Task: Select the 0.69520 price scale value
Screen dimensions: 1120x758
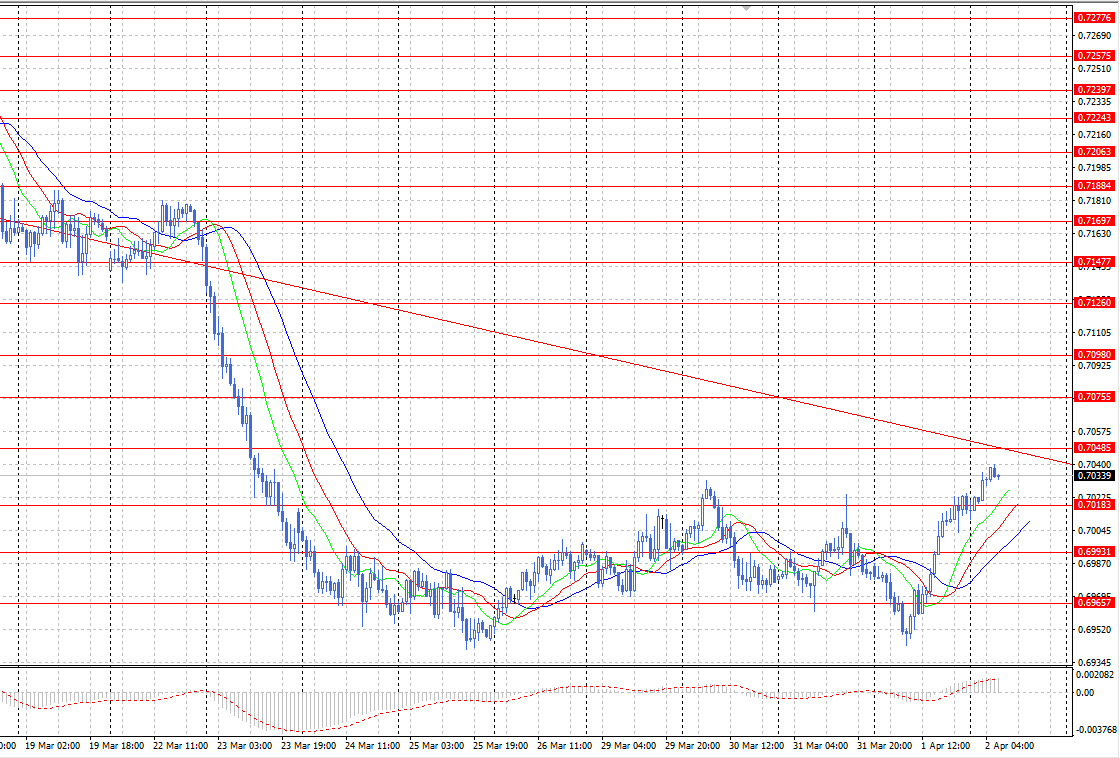Action: 1094,630
